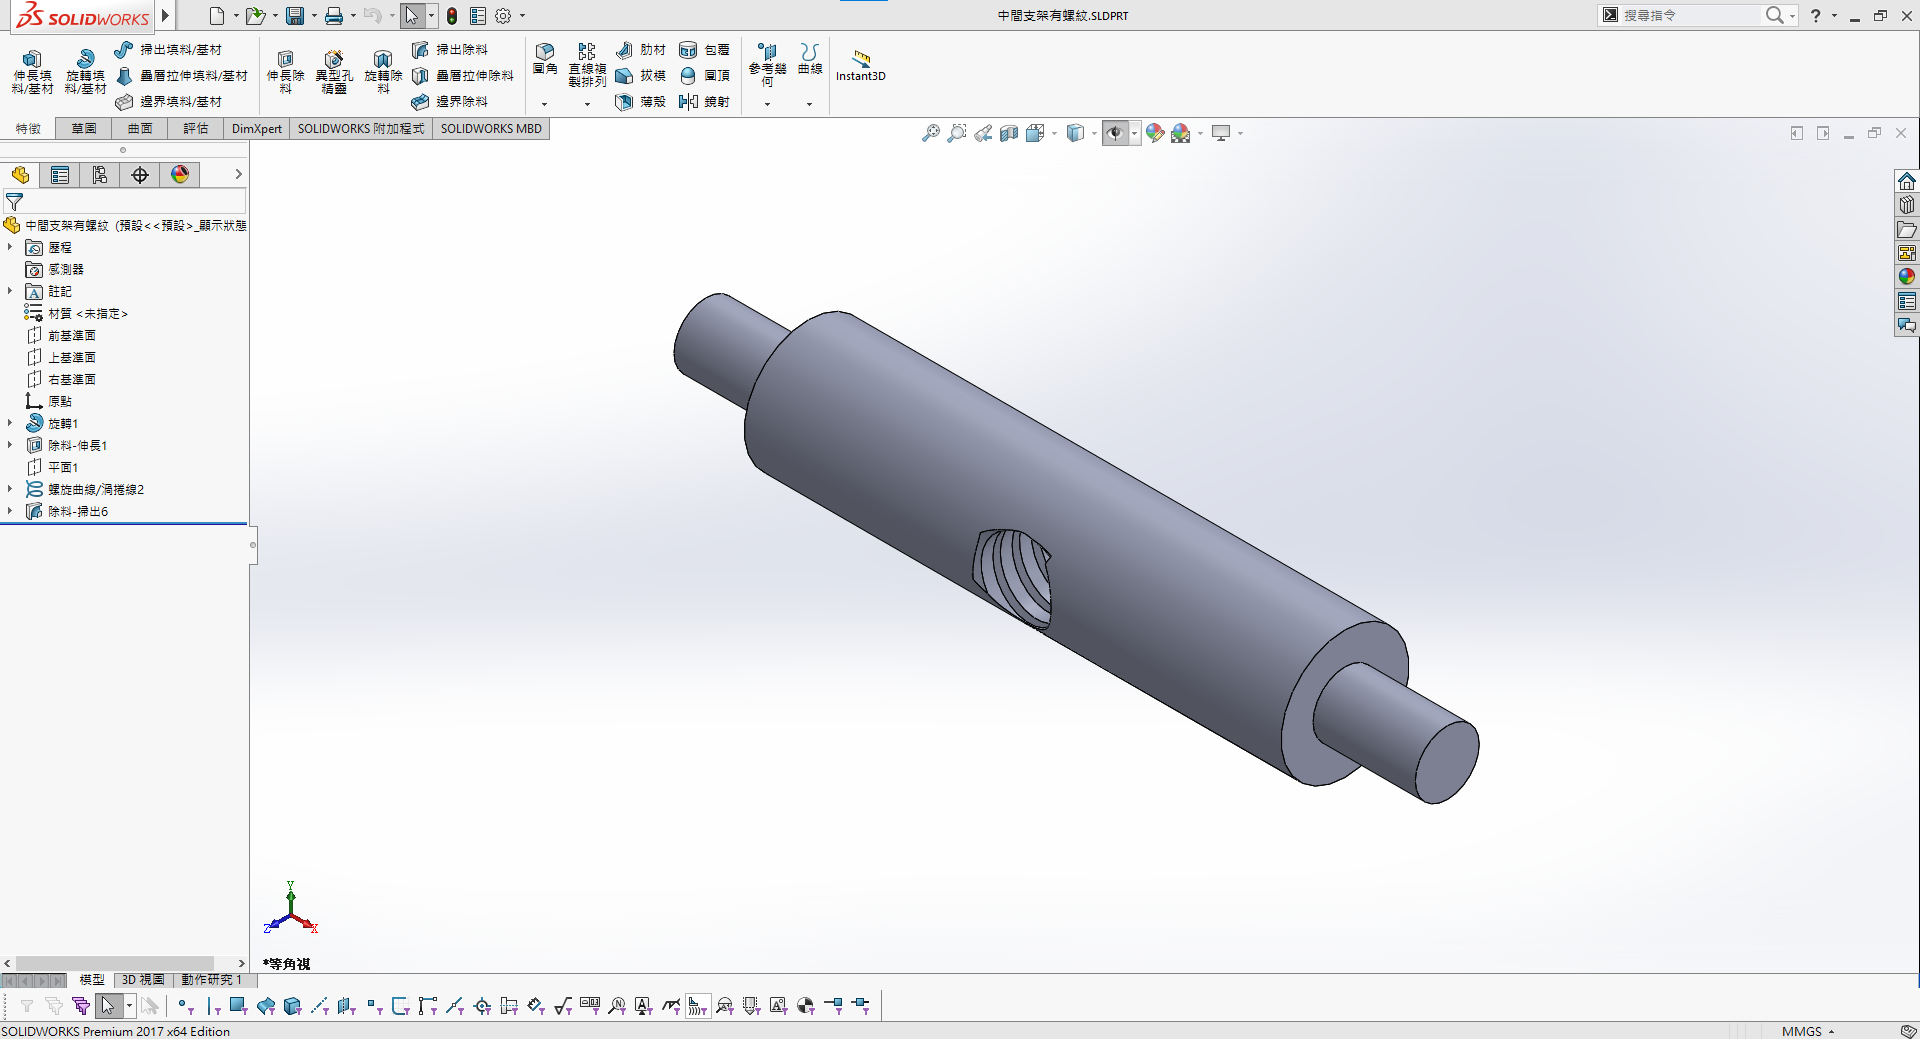Toggle the filter all magenta funnel icon

coord(81,1005)
